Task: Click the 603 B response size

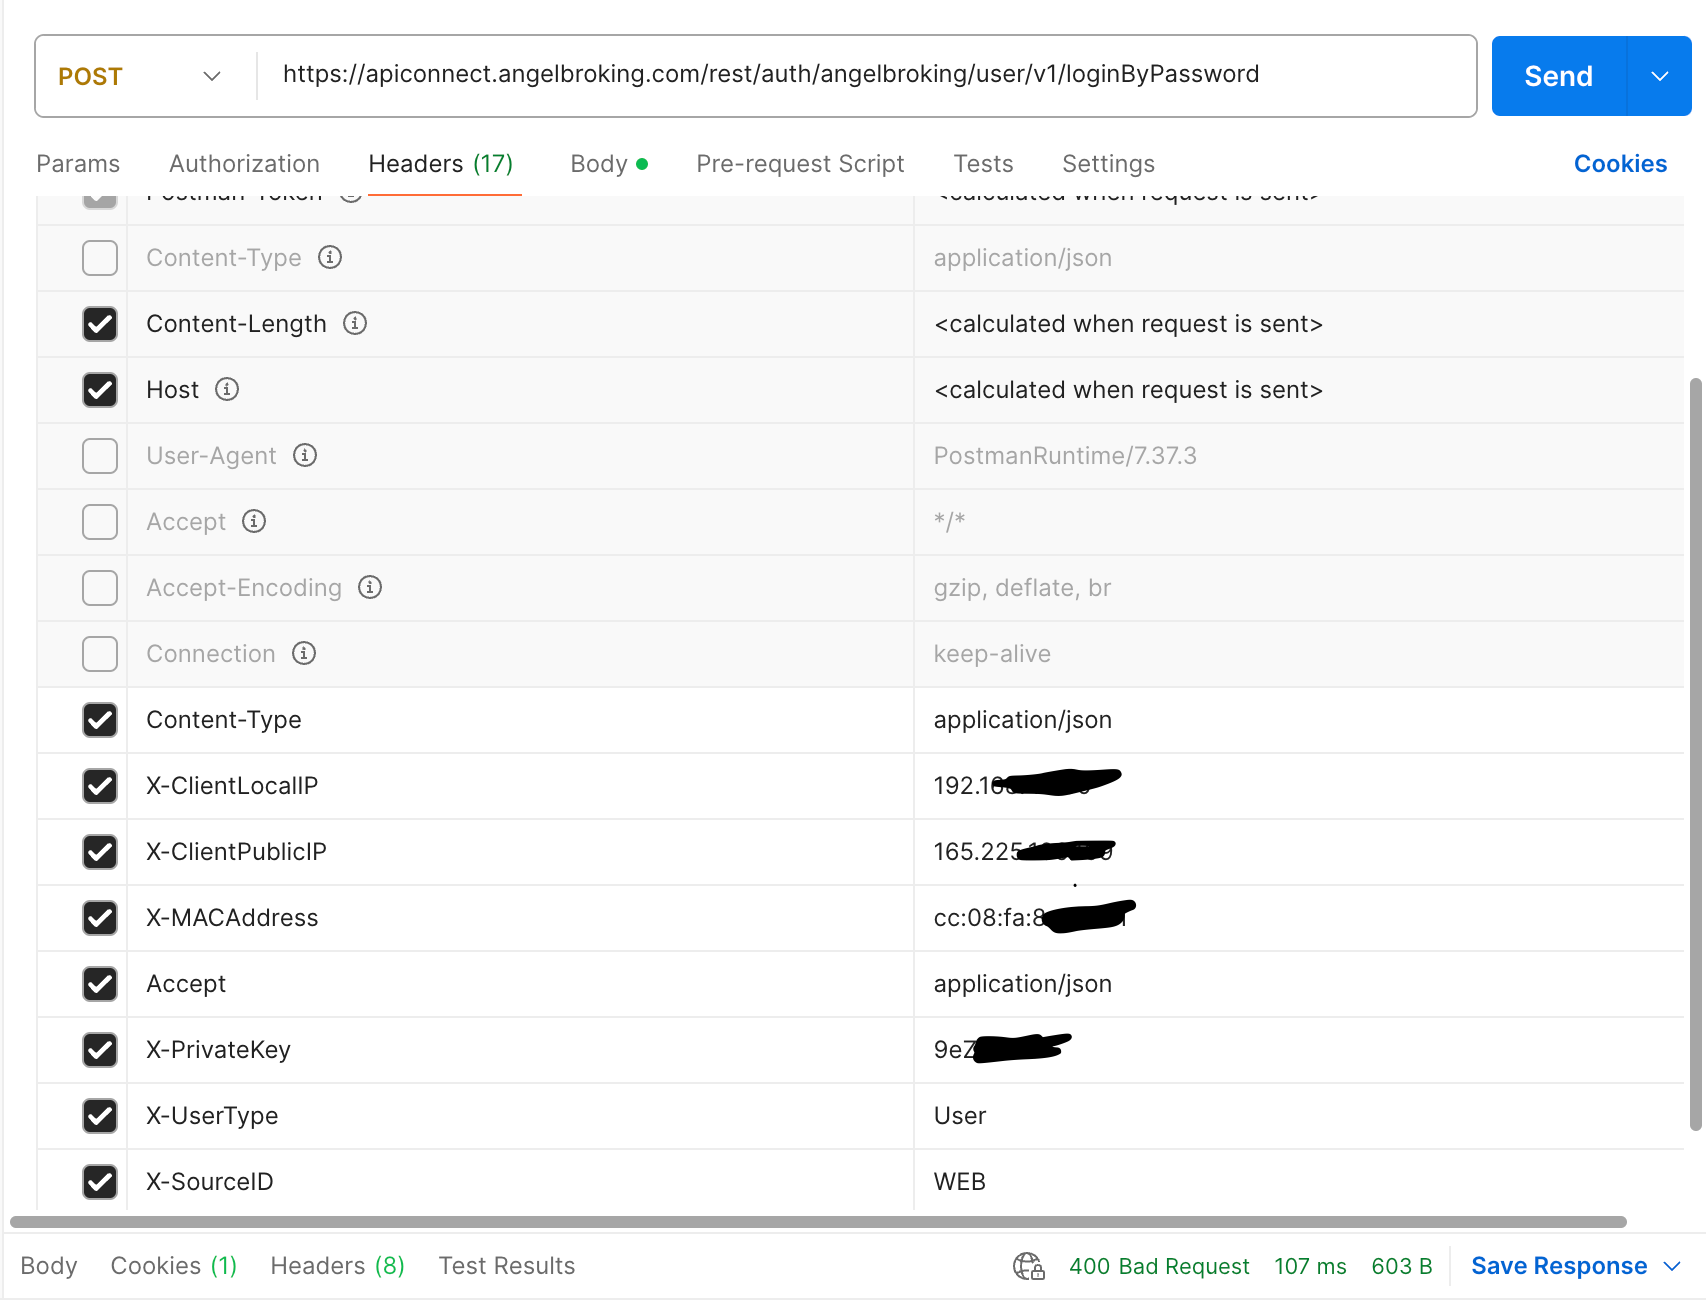Action: click(x=1401, y=1266)
